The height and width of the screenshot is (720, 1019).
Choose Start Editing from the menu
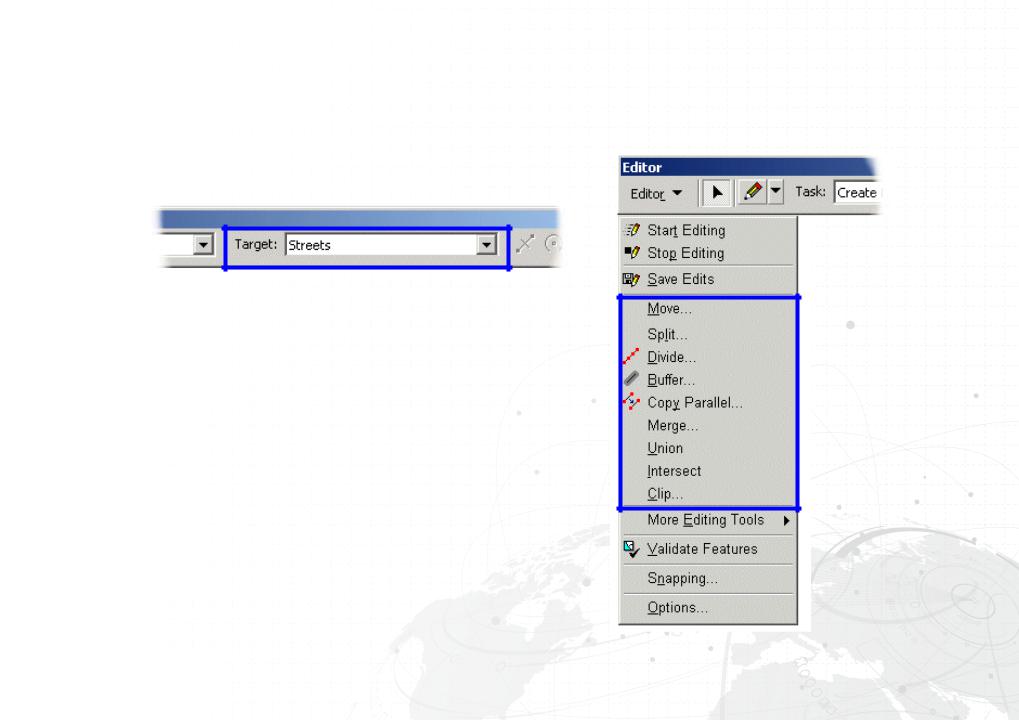(708, 230)
